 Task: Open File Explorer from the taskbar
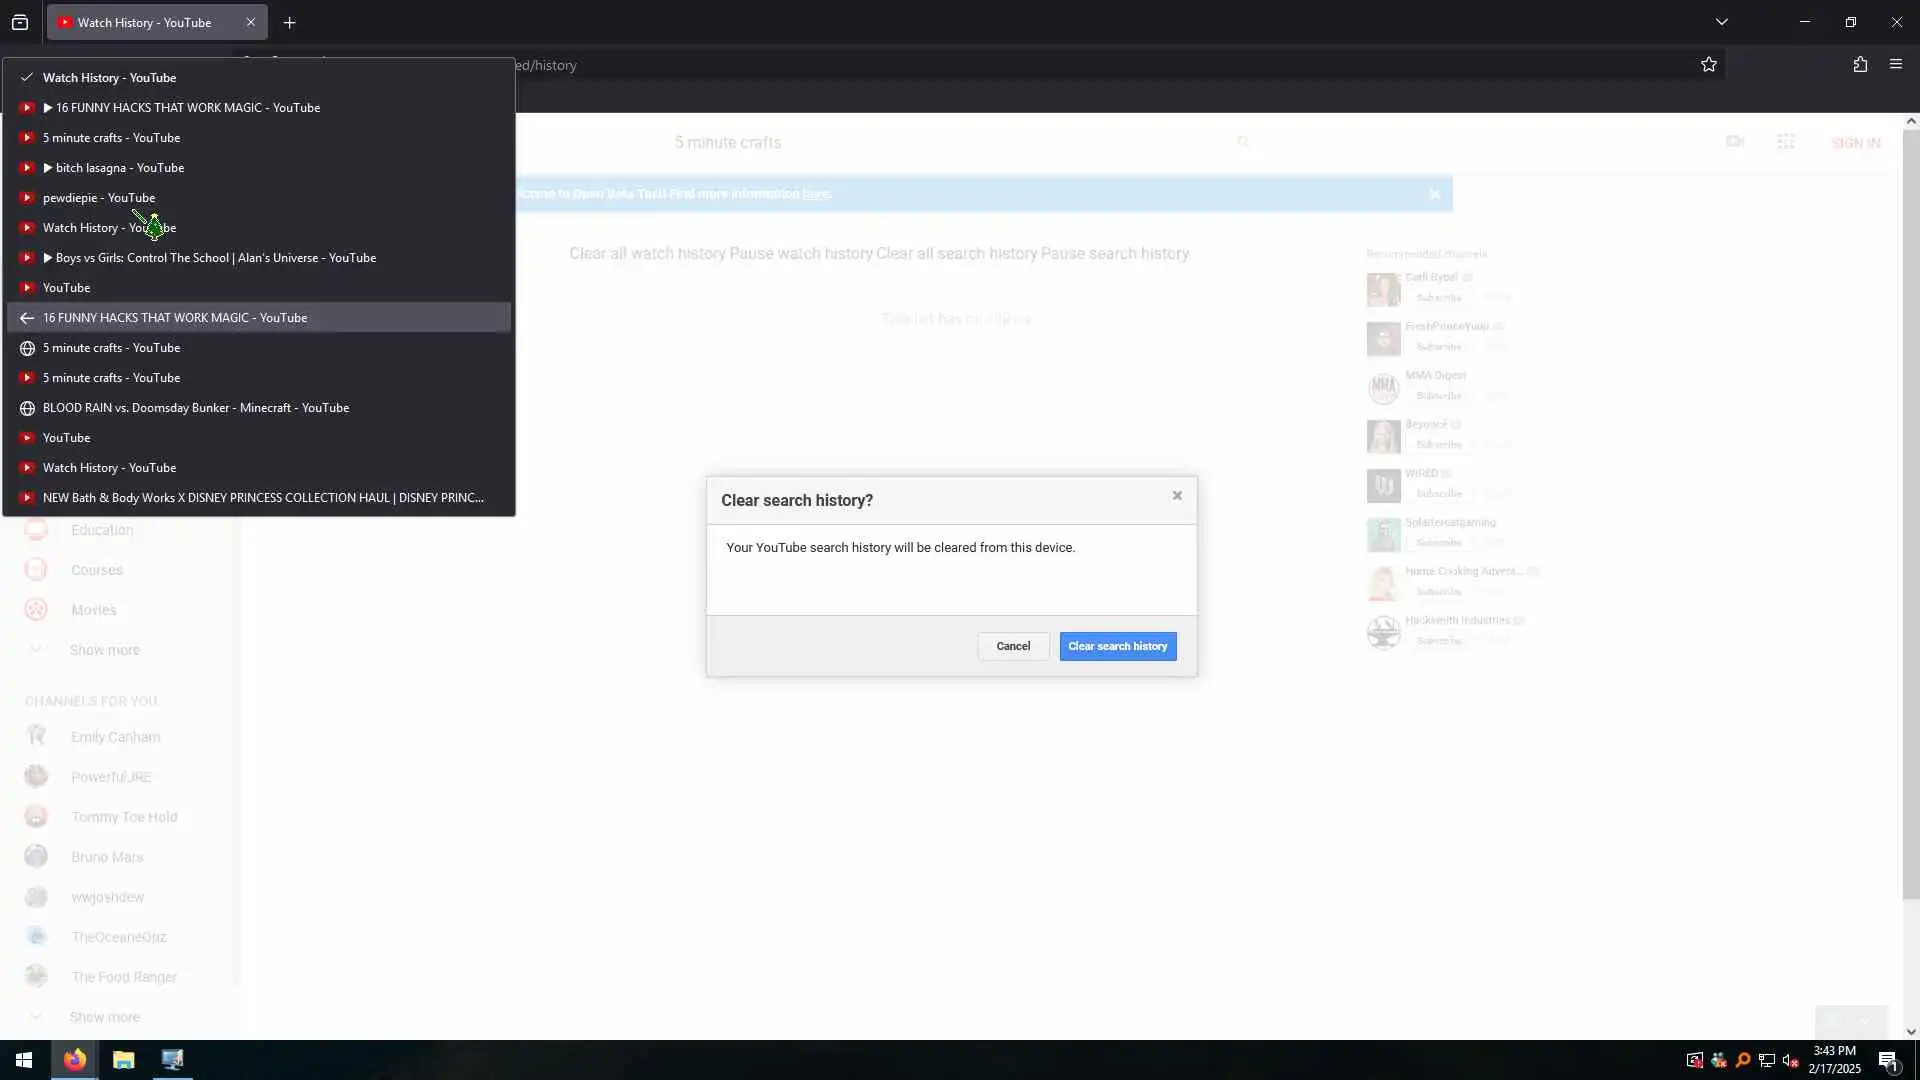click(123, 1060)
